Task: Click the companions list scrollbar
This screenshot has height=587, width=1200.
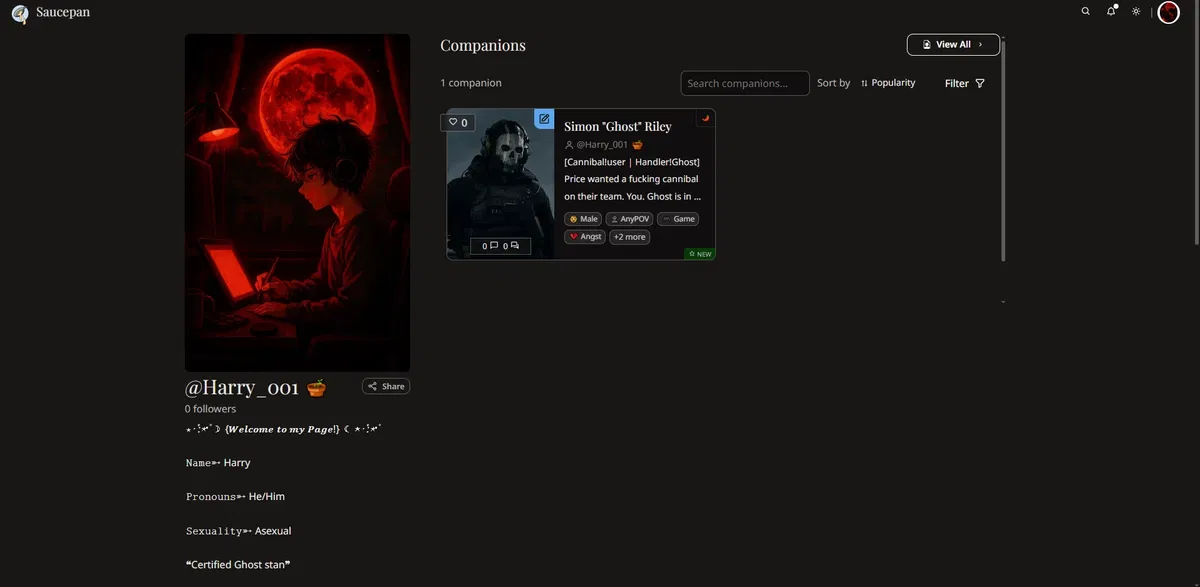Action: [1003, 150]
